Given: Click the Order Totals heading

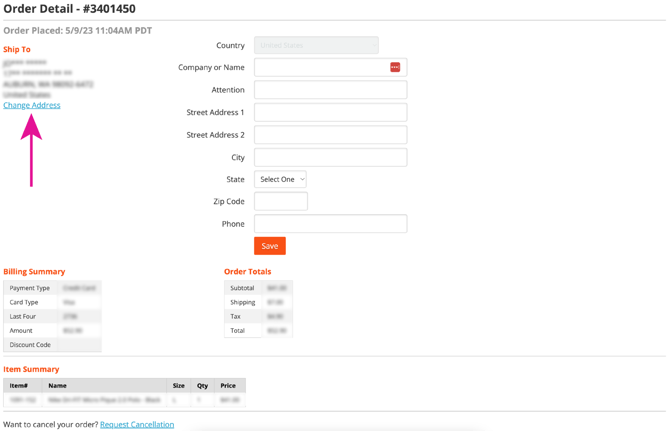Looking at the screenshot, I should click(x=247, y=272).
